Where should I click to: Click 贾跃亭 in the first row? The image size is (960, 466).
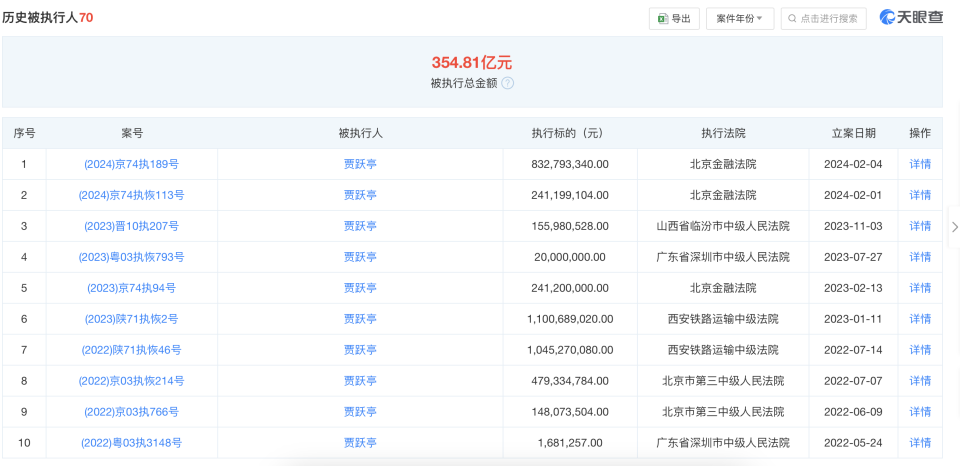tap(360, 164)
